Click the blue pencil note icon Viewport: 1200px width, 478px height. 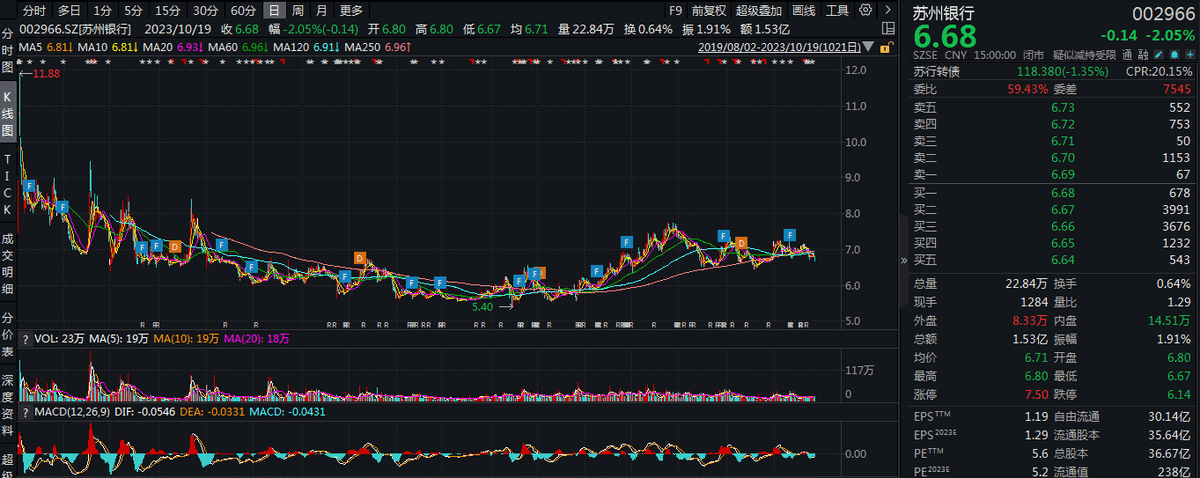(x=1157, y=55)
